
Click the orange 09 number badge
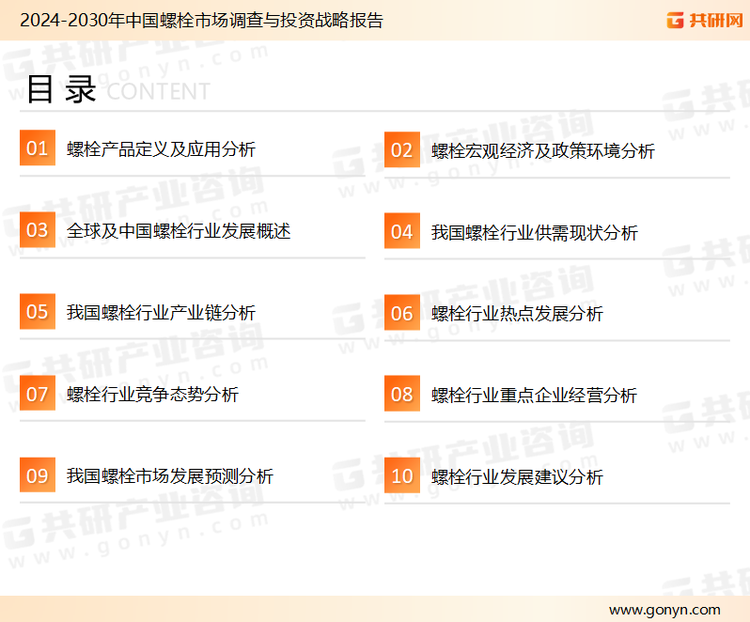37,475
